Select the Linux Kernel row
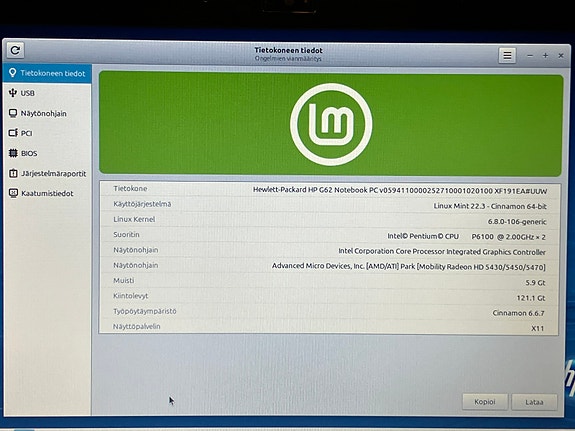Viewport: 575px width, 431px height. coord(330,220)
